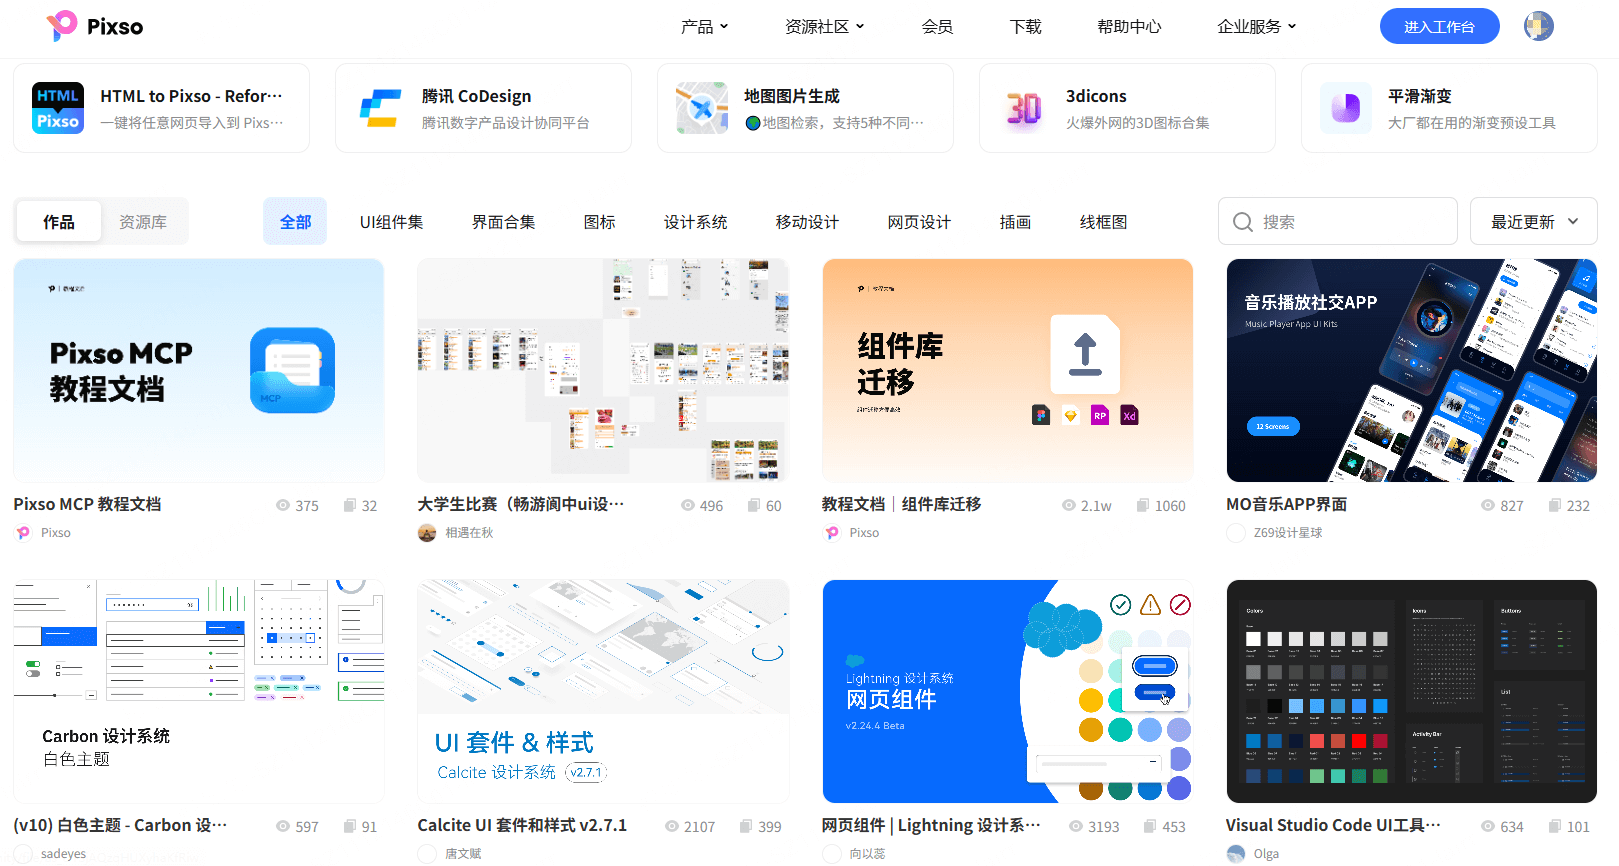Switch to the 作品 view
Viewport: 1619px width, 866px height.
[x=59, y=222]
